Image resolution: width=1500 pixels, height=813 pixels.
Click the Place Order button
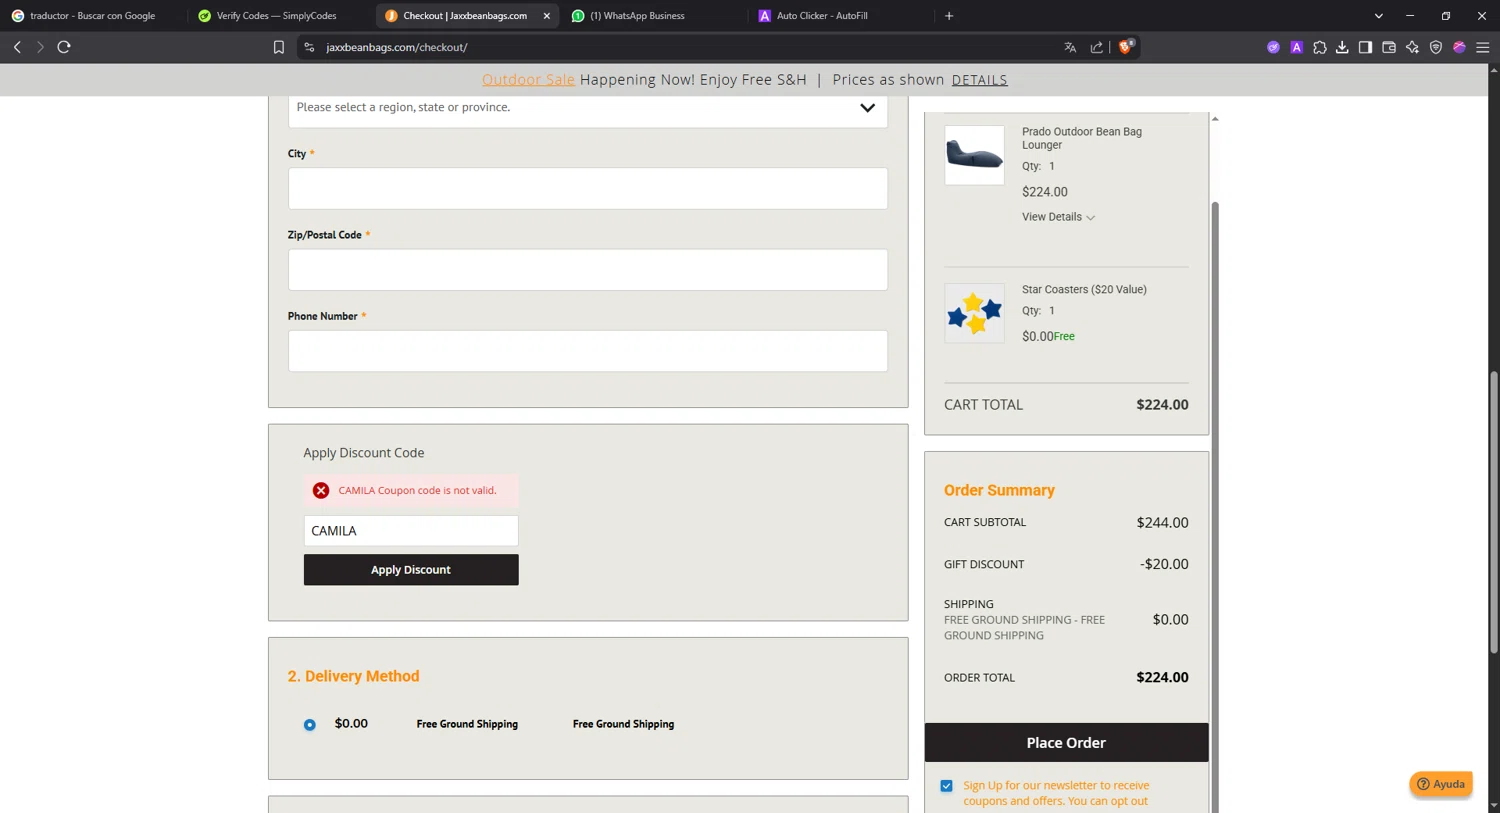tap(1066, 743)
